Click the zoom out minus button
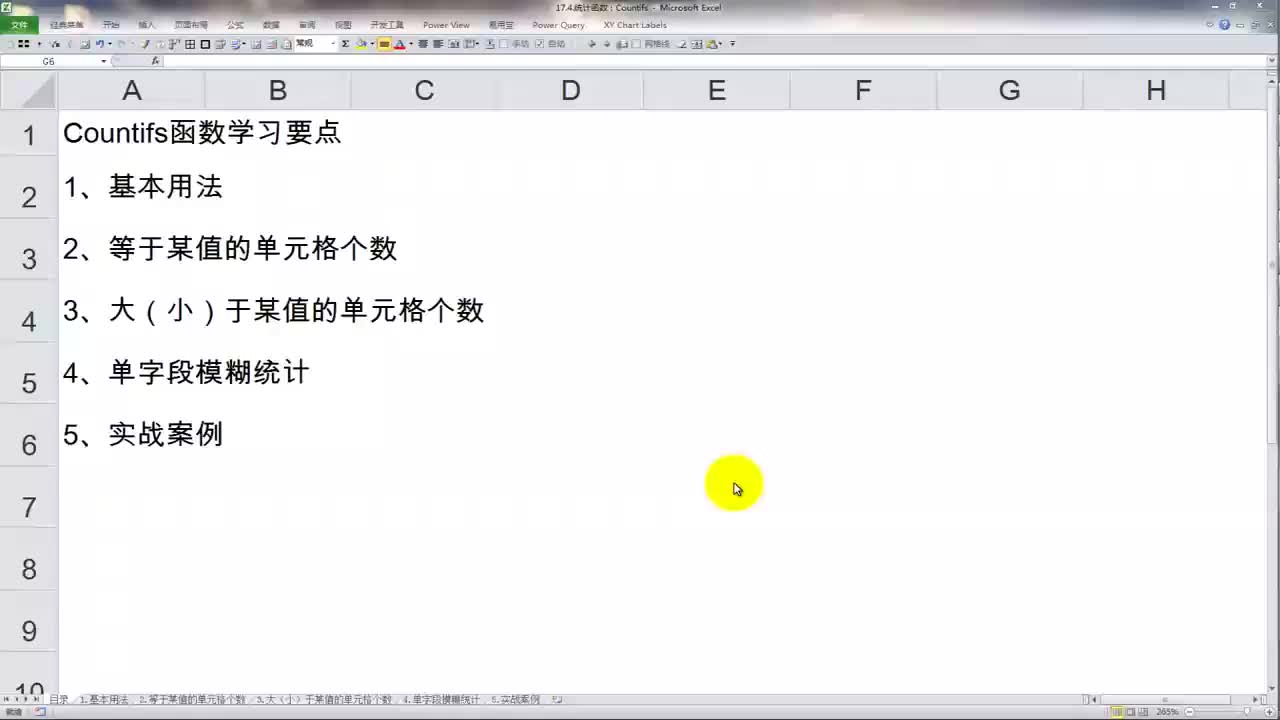The width and height of the screenshot is (1280, 720). [1189, 711]
